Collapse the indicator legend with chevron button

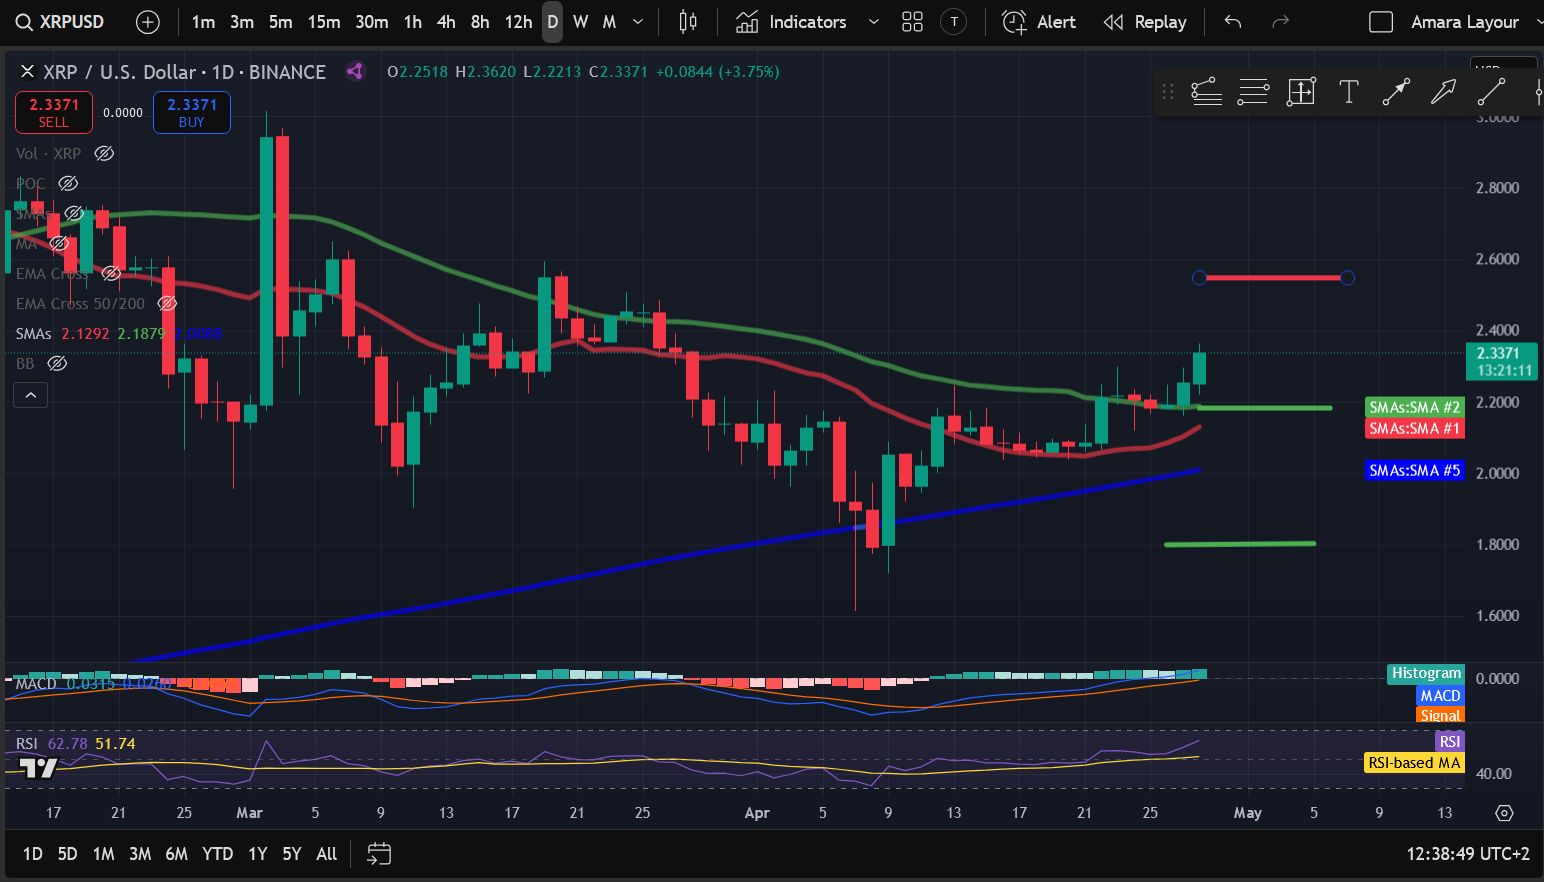coord(31,395)
